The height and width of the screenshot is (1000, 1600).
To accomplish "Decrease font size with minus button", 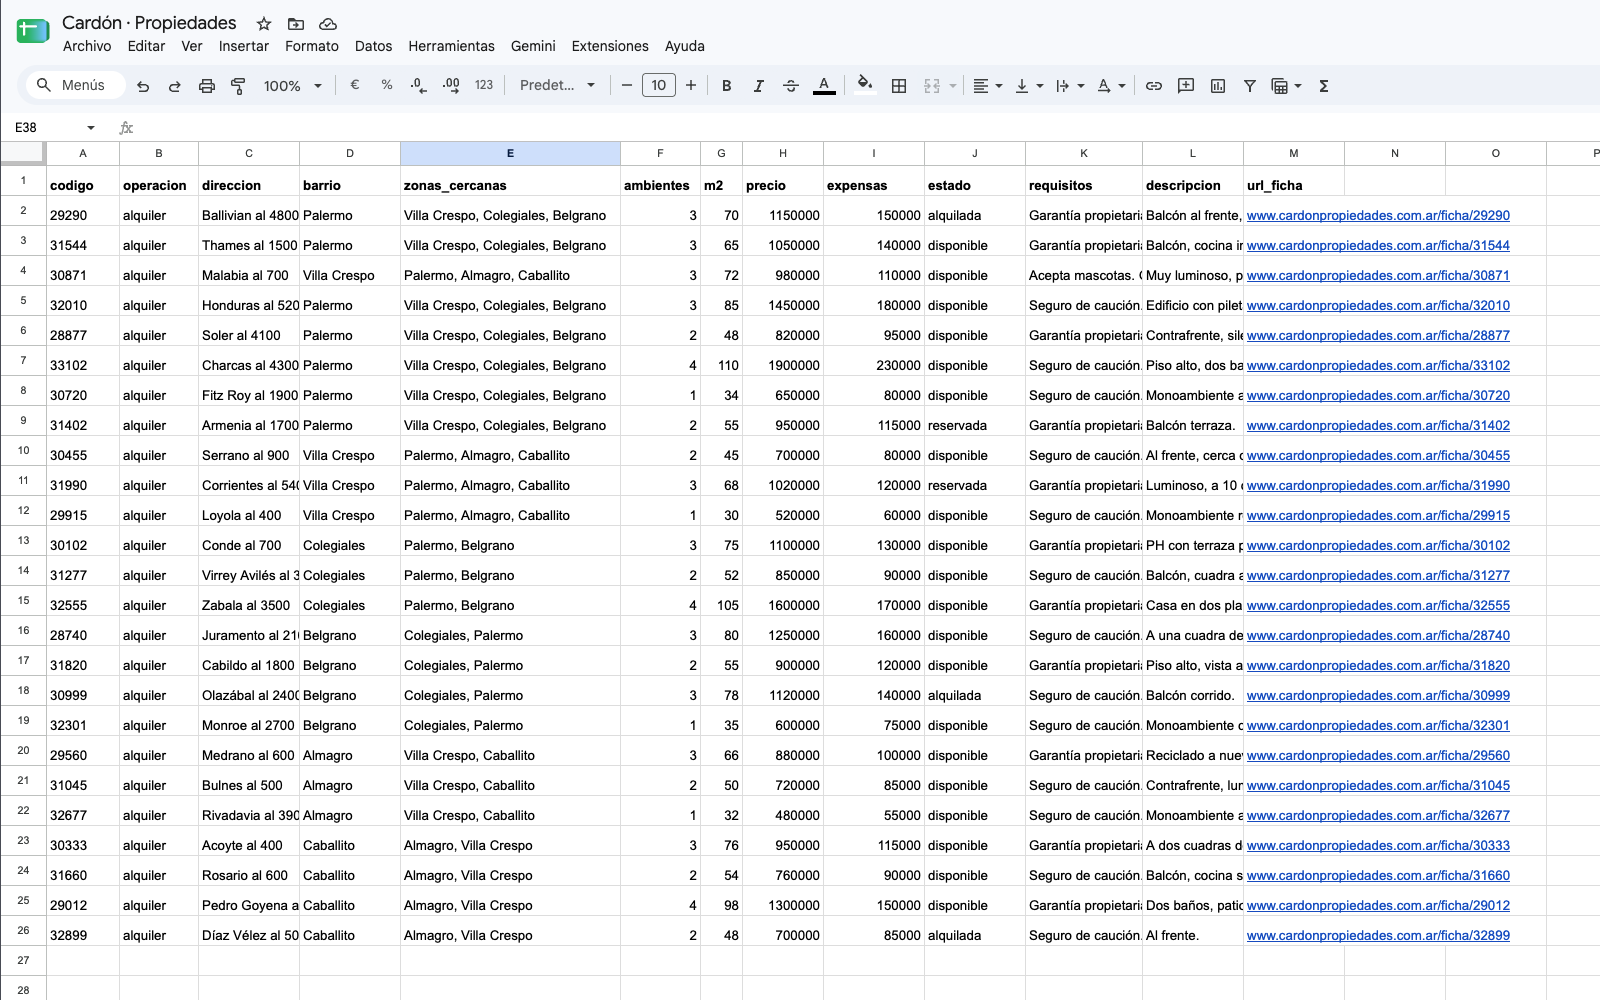I will 627,85.
